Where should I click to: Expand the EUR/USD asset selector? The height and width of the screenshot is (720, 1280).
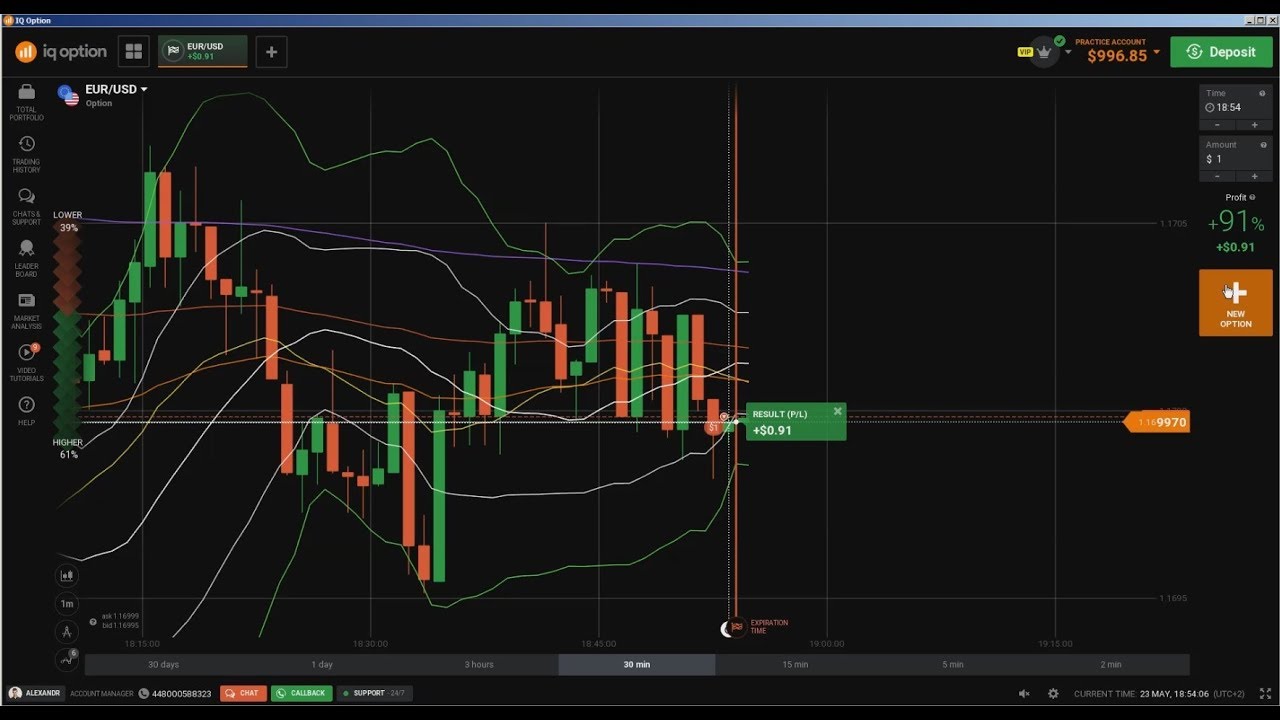116,89
